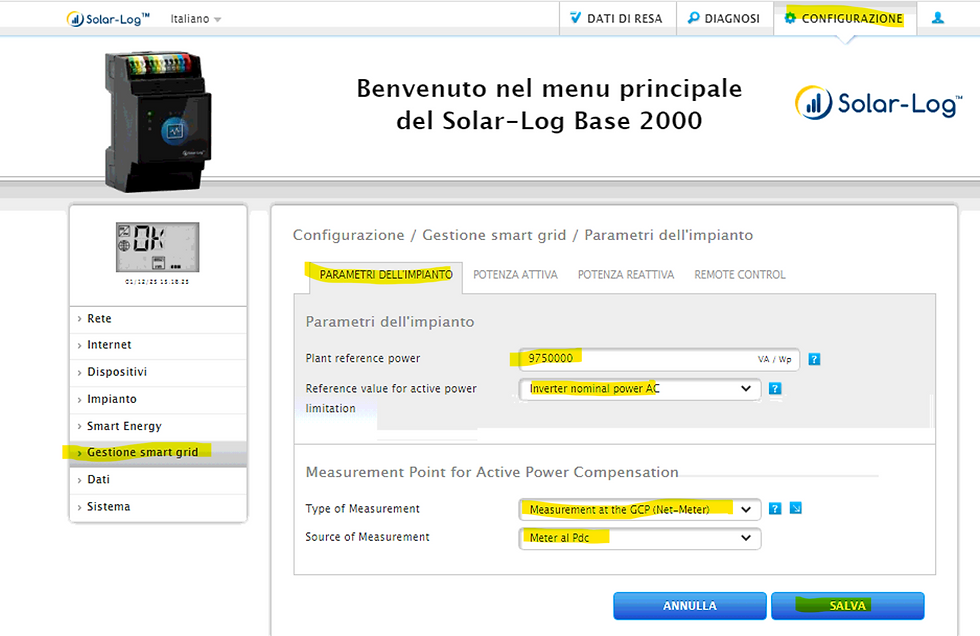Click the user profile icon

pyautogui.click(x=938, y=19)
